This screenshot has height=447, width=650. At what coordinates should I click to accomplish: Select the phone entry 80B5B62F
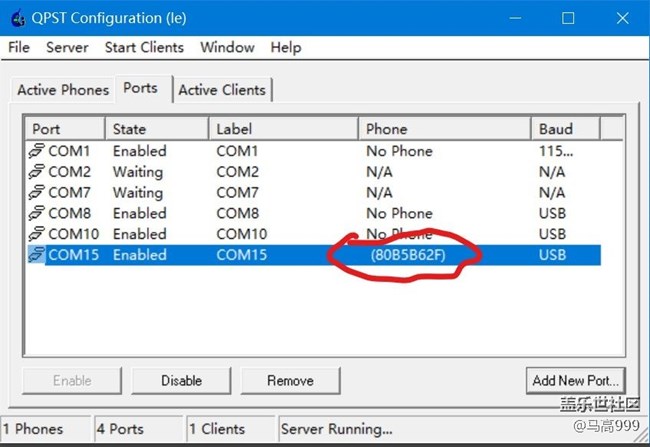(410, 255)
